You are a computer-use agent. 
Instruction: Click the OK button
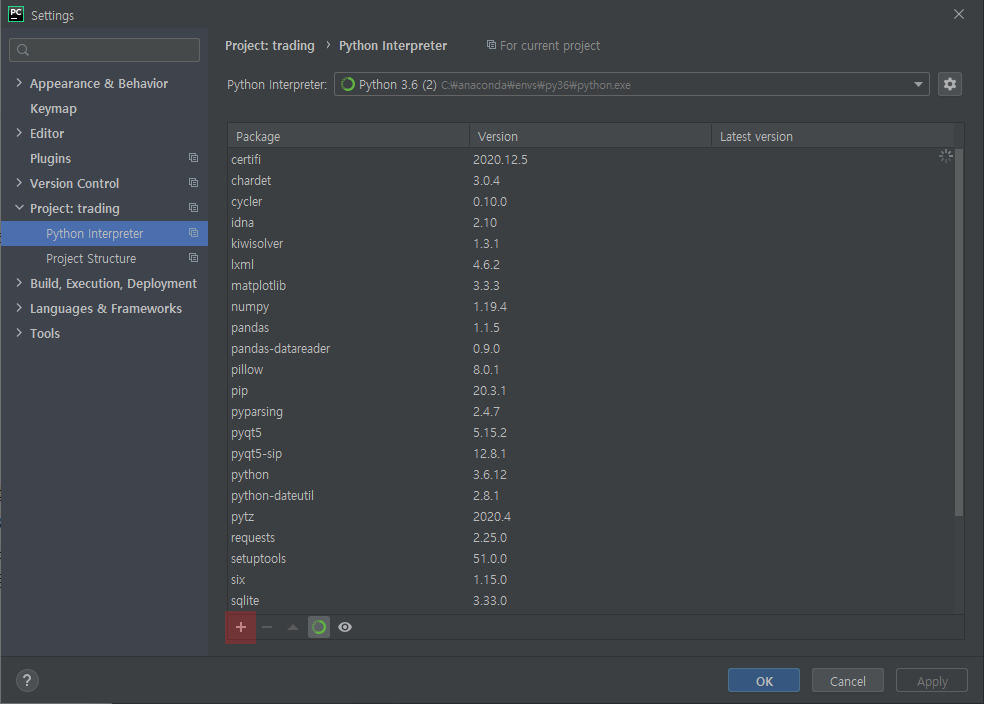[x=764, y=681]
